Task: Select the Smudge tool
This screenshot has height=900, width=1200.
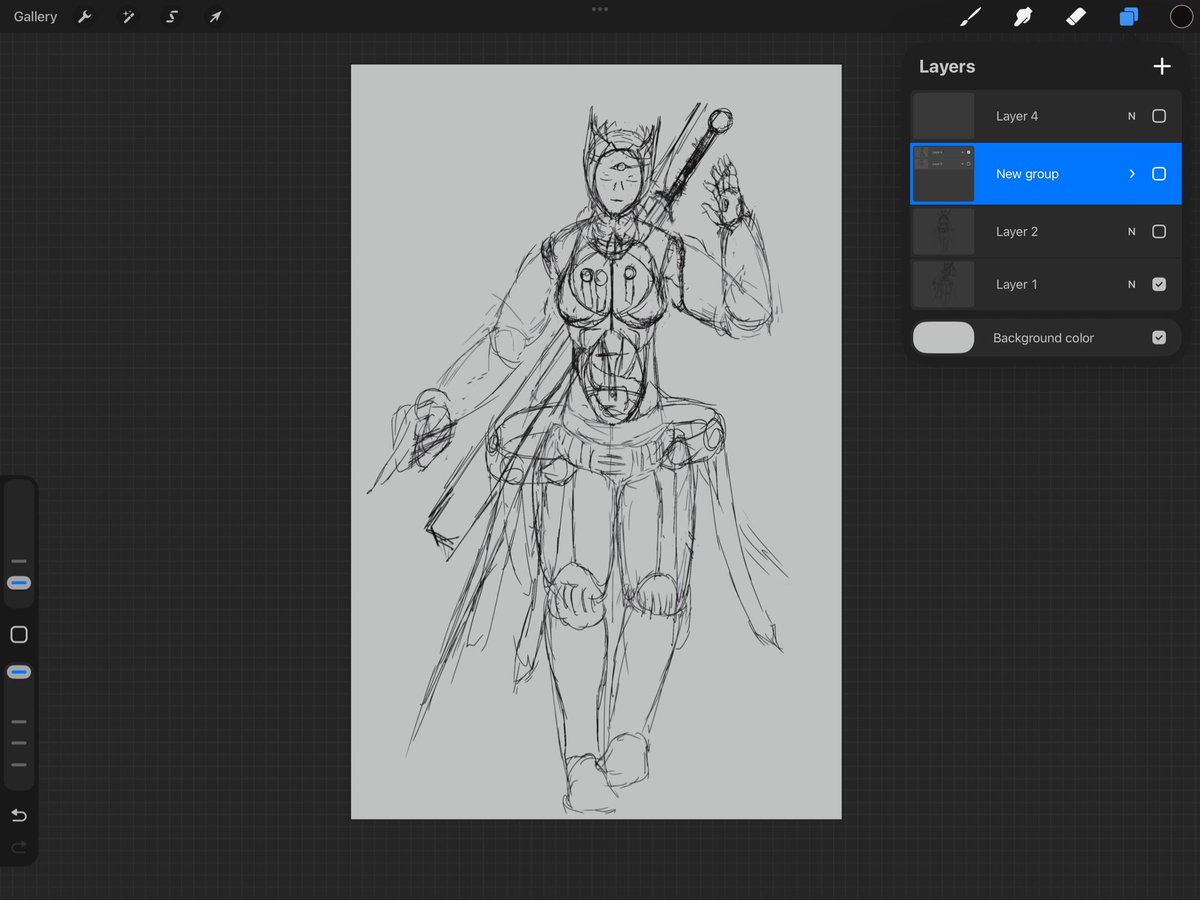Action: pos(1023,17)
